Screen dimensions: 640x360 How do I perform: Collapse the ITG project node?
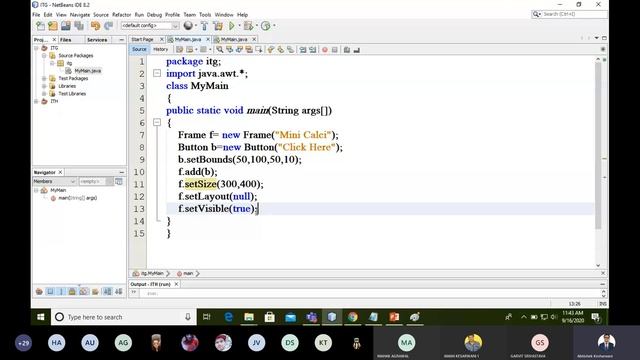[x=36, y=48]
